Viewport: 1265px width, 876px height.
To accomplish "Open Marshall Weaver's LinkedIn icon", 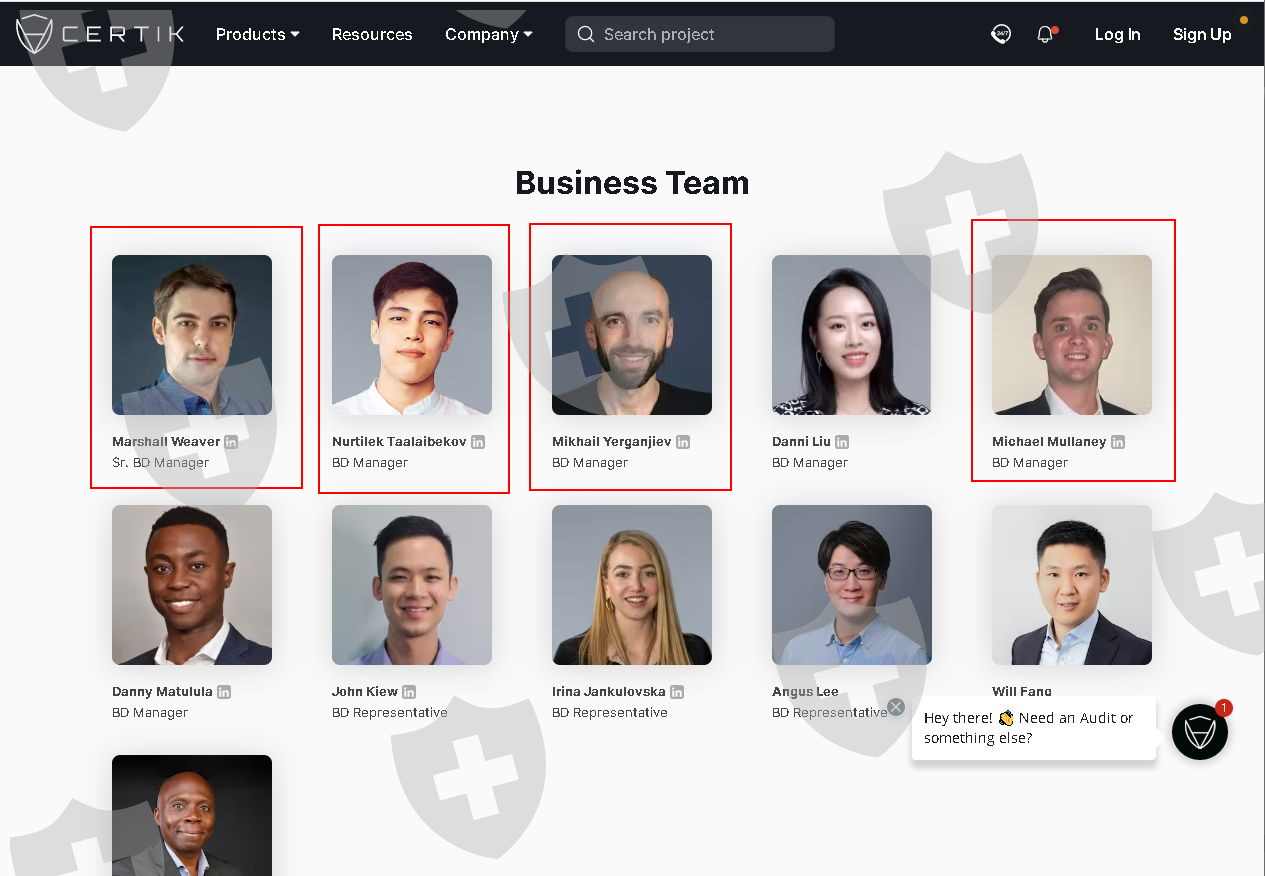I will (x=231, y=441).
